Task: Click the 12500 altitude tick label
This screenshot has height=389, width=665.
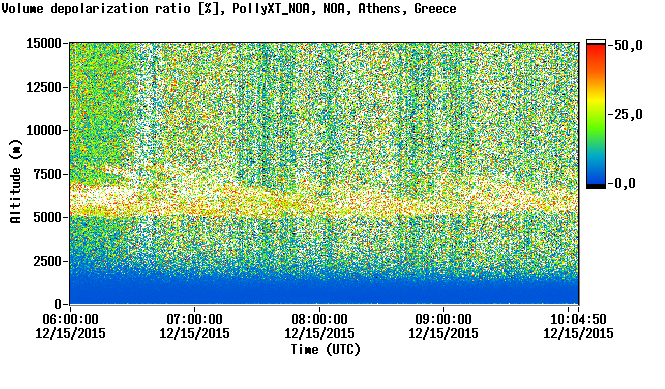Action: [x=44, y=87]
